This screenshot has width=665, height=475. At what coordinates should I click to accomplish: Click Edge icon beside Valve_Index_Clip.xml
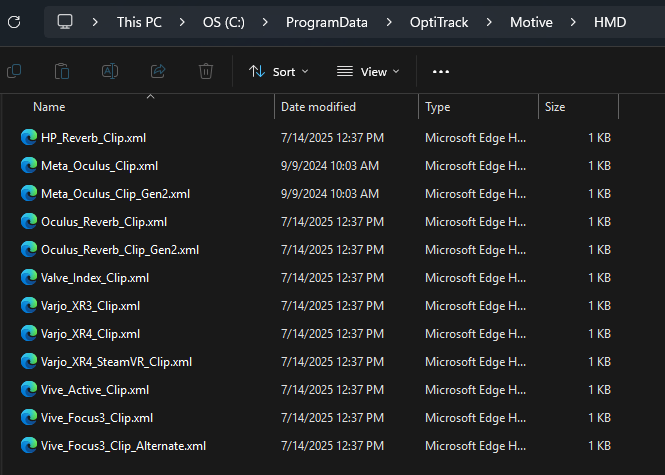29,277
